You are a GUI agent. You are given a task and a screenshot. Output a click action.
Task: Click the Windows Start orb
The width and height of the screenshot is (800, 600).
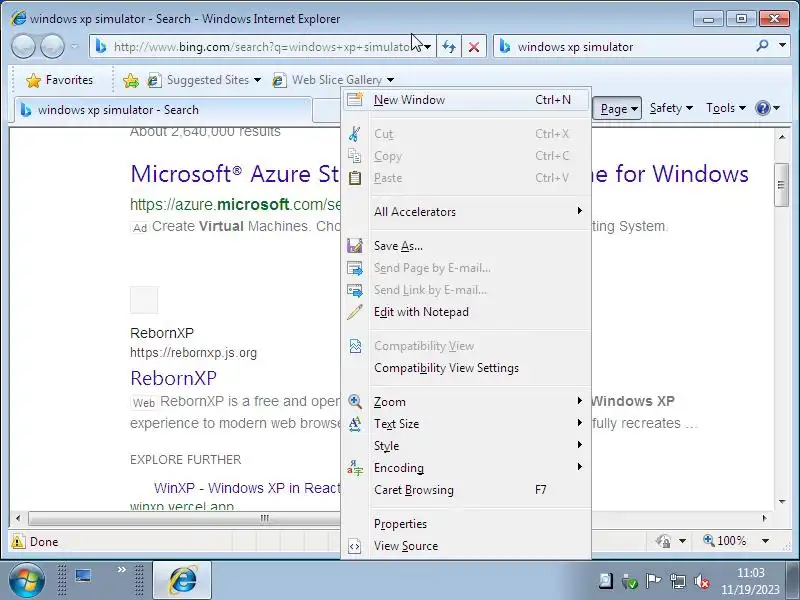[26, 581]
